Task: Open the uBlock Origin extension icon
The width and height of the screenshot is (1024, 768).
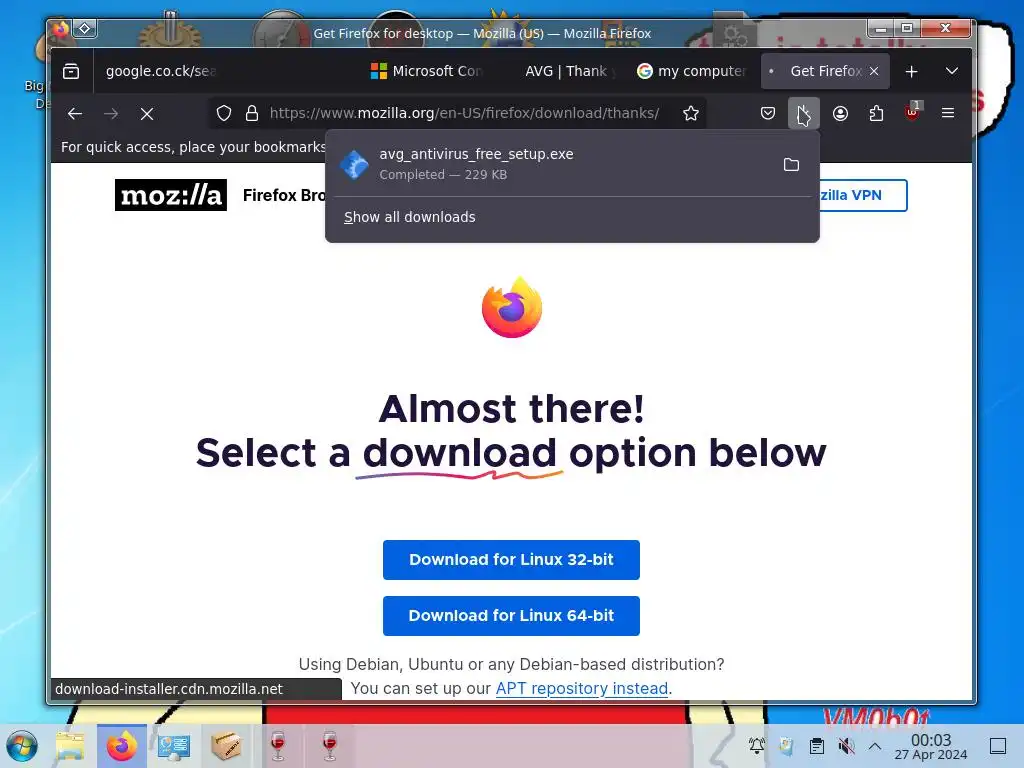Action: pos(912,112)
